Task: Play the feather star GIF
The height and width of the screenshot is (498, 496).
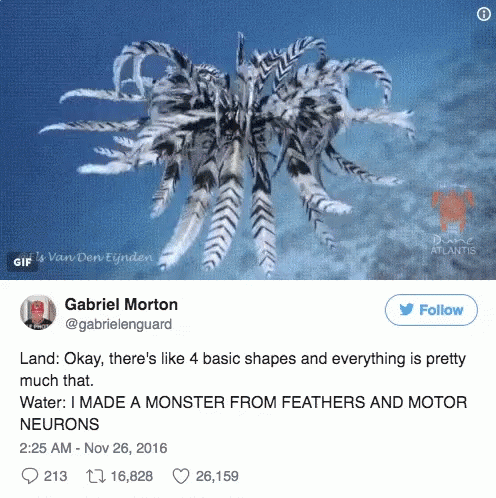Action: click(248, 140)
